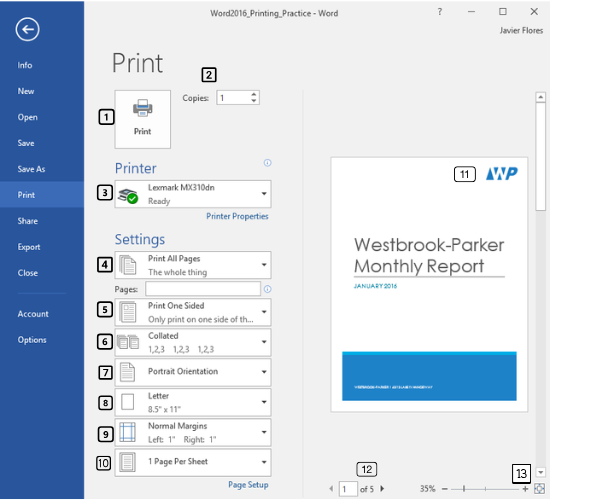Click the 35% zoom level text
Image resolution: width=600 pixels, height=500 pixels.
coord(427,489)
